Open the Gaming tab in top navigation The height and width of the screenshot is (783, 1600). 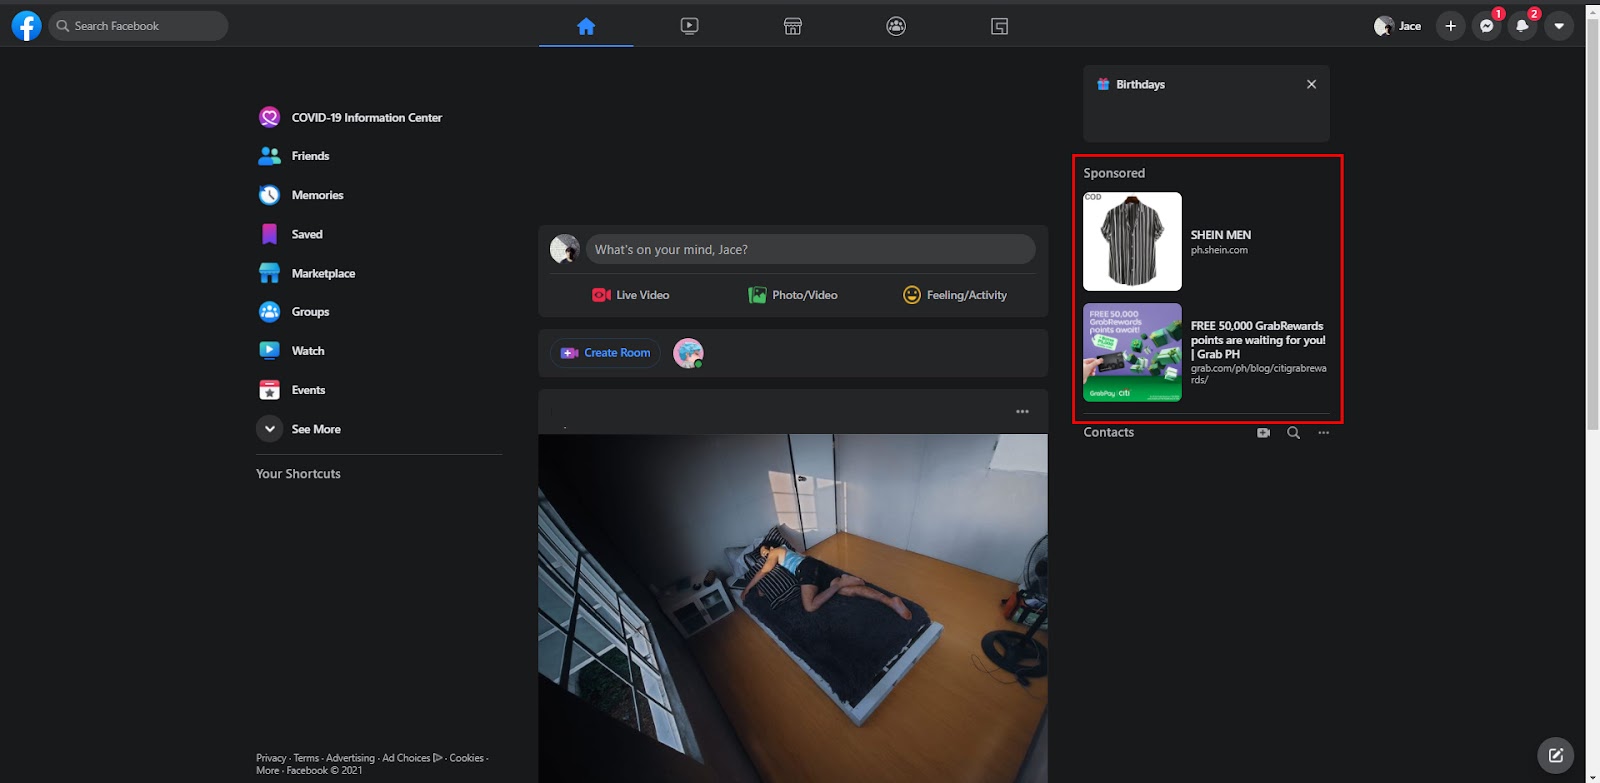[999, 26]
